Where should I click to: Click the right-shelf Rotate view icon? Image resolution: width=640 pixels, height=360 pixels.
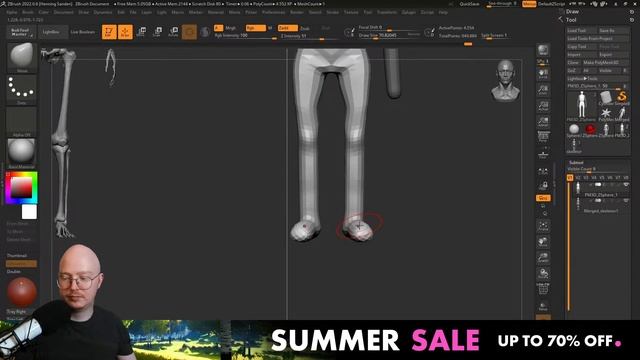click(x=543, y=273)
